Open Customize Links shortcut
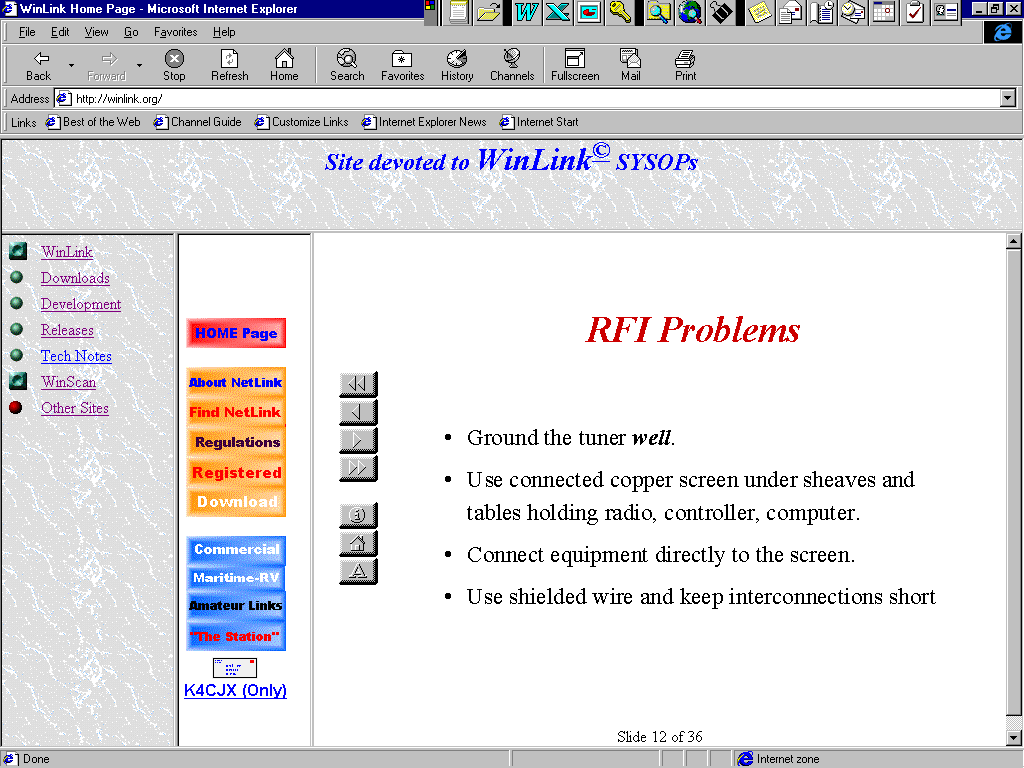Screen dimensions: 1024x768 point(301,122)
